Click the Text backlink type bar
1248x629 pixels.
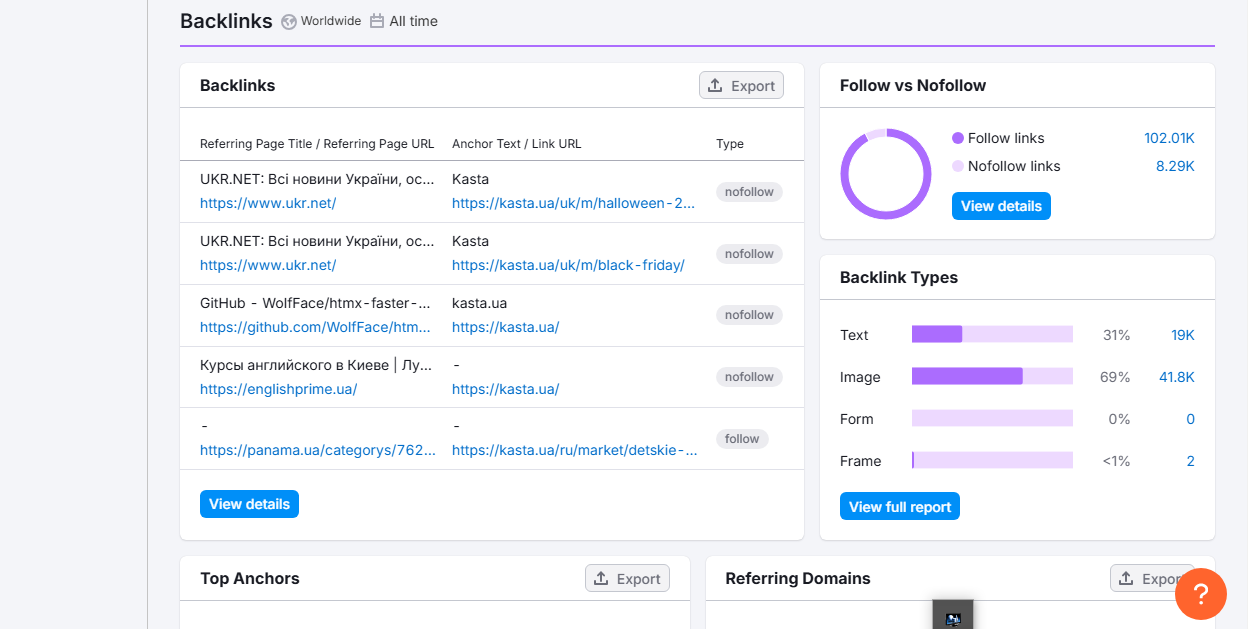pos(992,335)
